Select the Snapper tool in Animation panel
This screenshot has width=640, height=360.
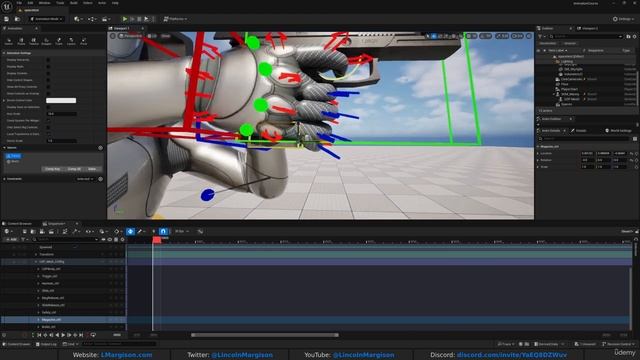click(46, 41)
